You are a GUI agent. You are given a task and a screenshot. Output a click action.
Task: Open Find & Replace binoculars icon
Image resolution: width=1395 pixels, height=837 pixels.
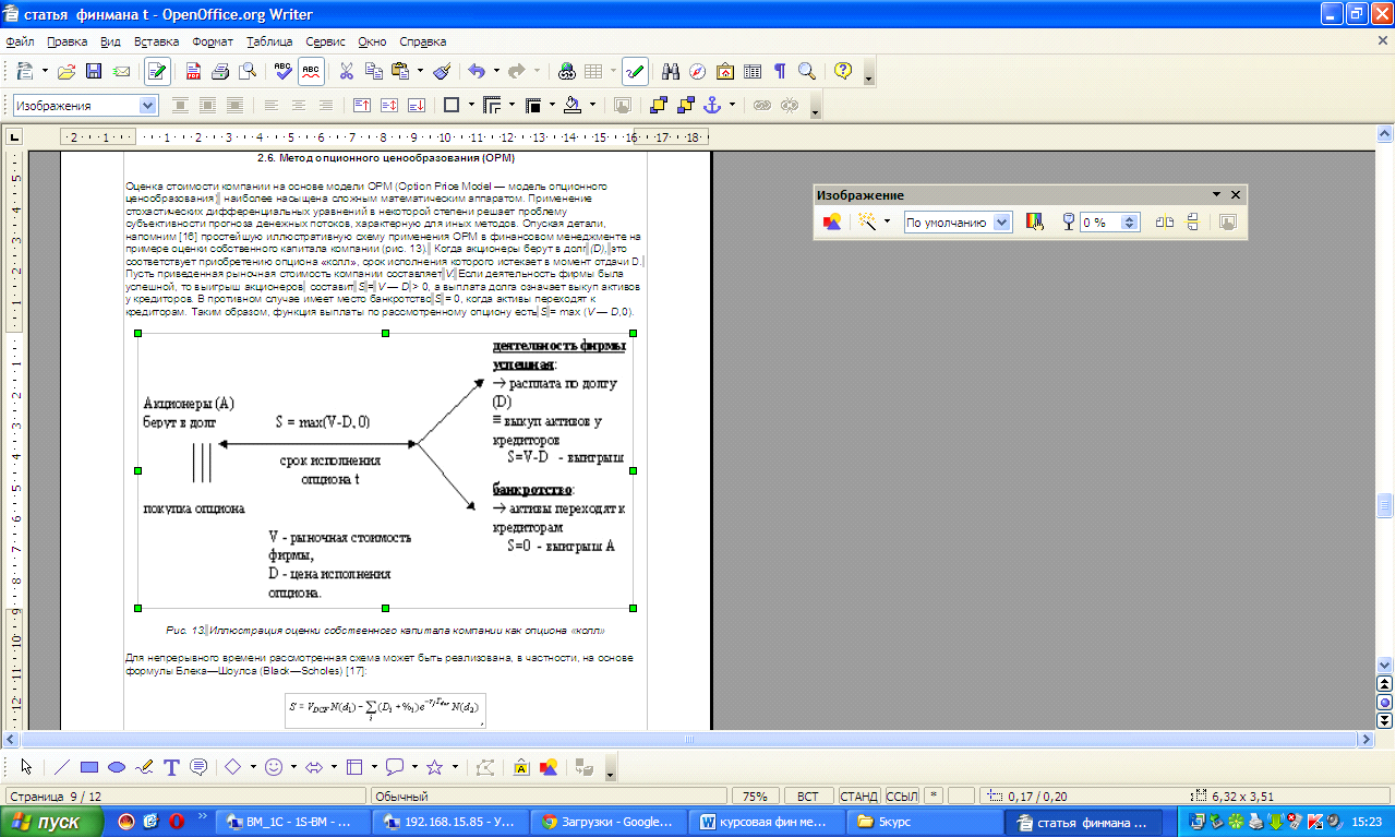point(671,71)
